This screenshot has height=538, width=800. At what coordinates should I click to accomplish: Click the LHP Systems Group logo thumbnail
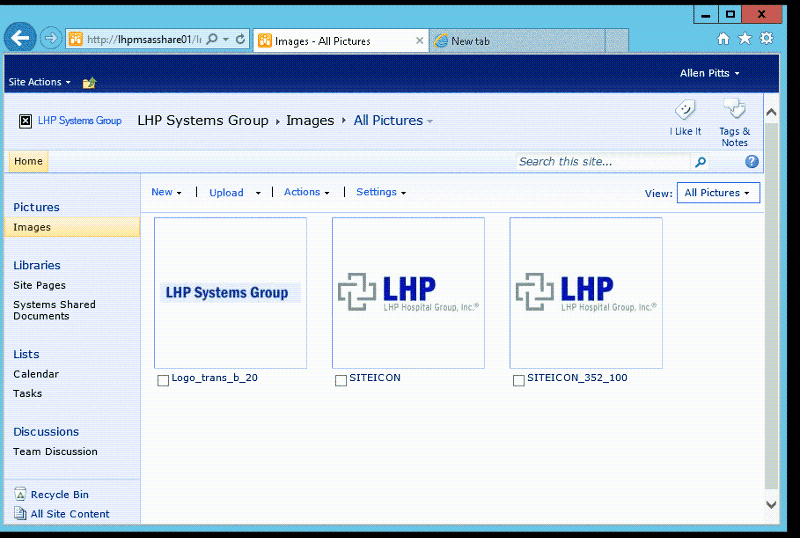230,293
